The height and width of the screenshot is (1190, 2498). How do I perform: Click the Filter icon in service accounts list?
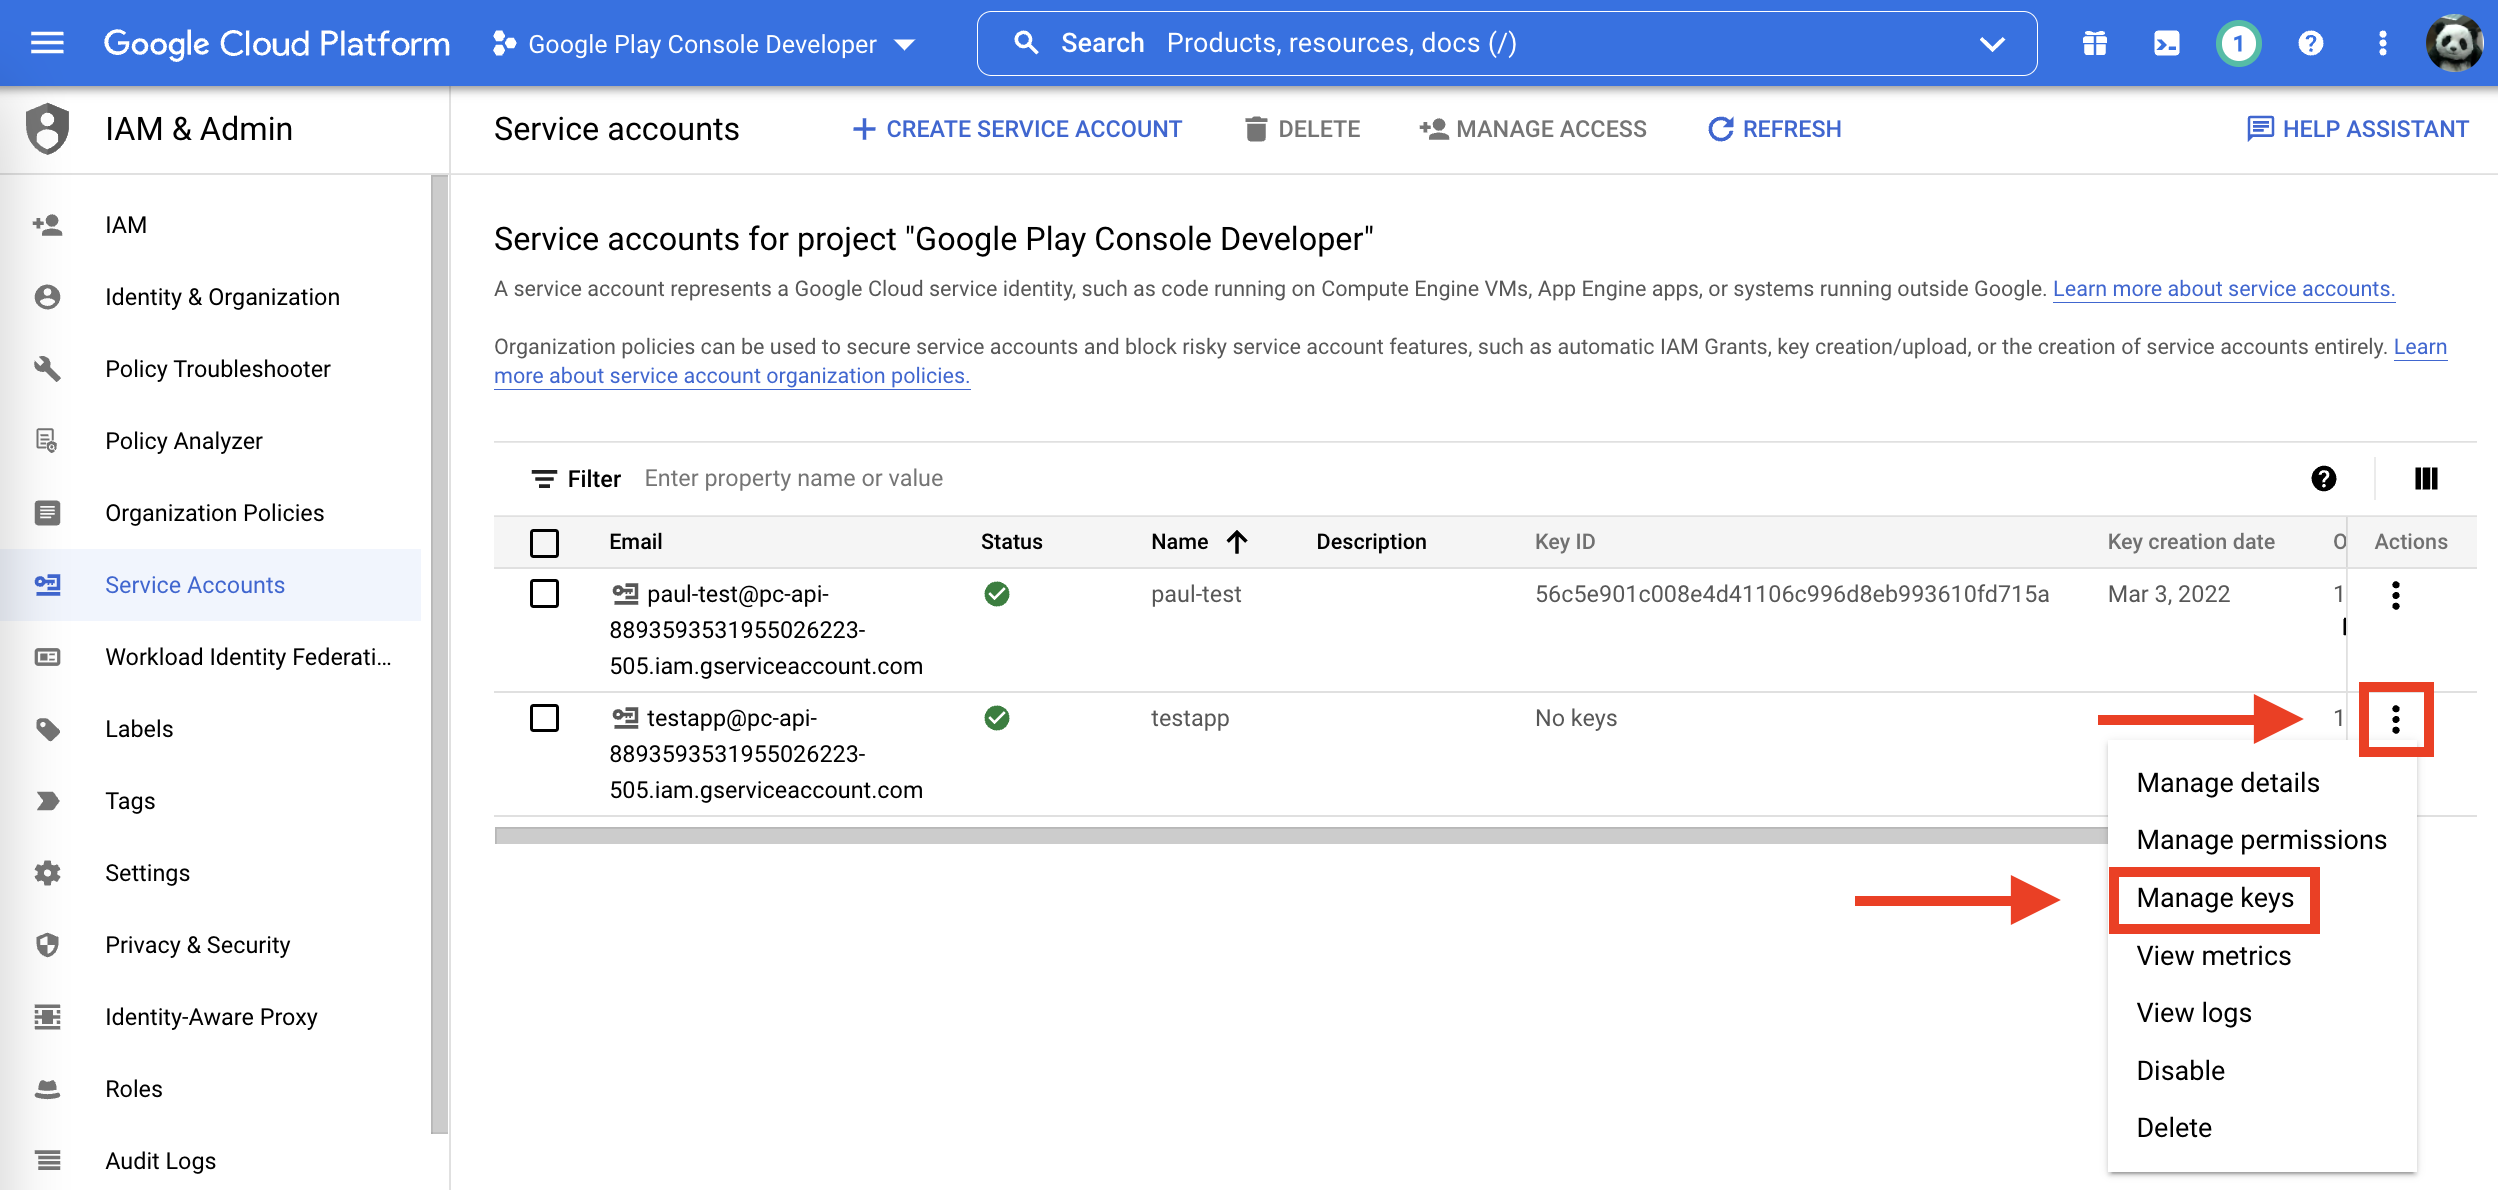(x=543, y=478)
